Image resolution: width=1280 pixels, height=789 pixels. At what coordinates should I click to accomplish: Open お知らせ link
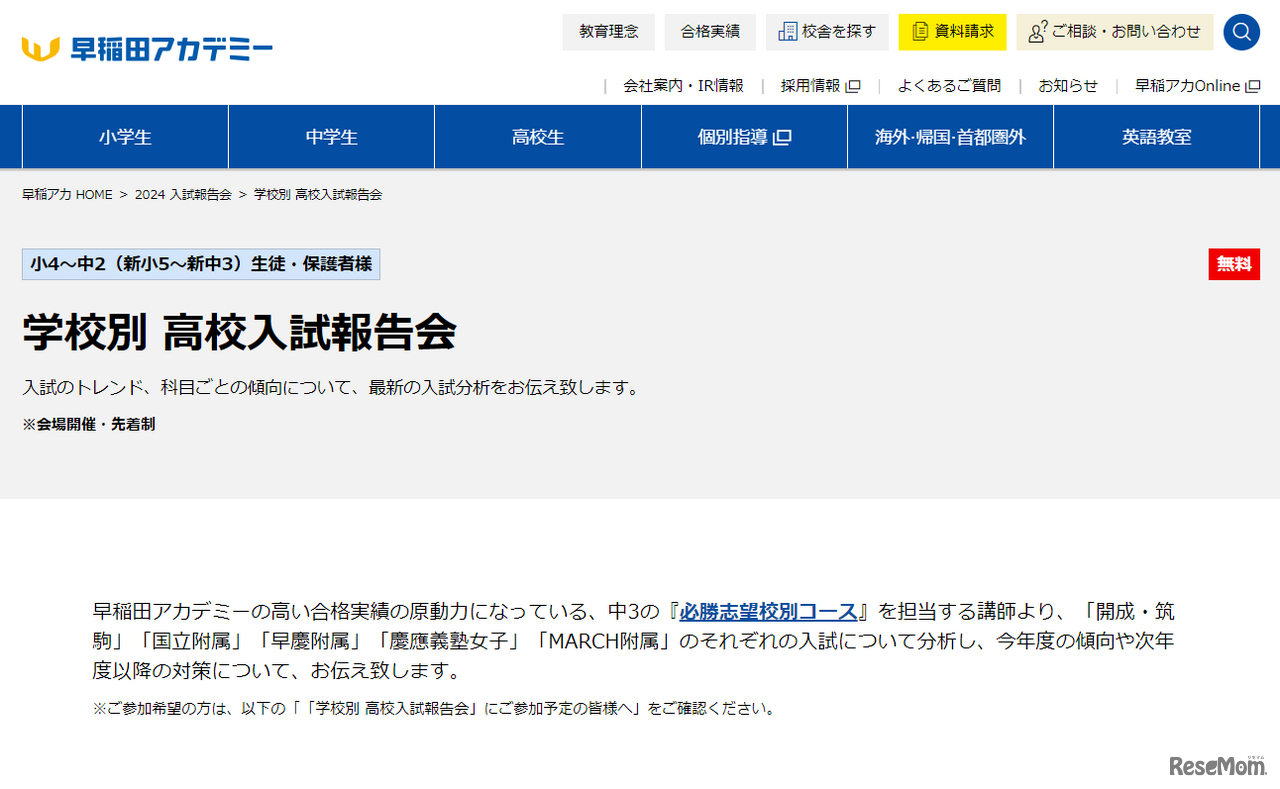1068,86
